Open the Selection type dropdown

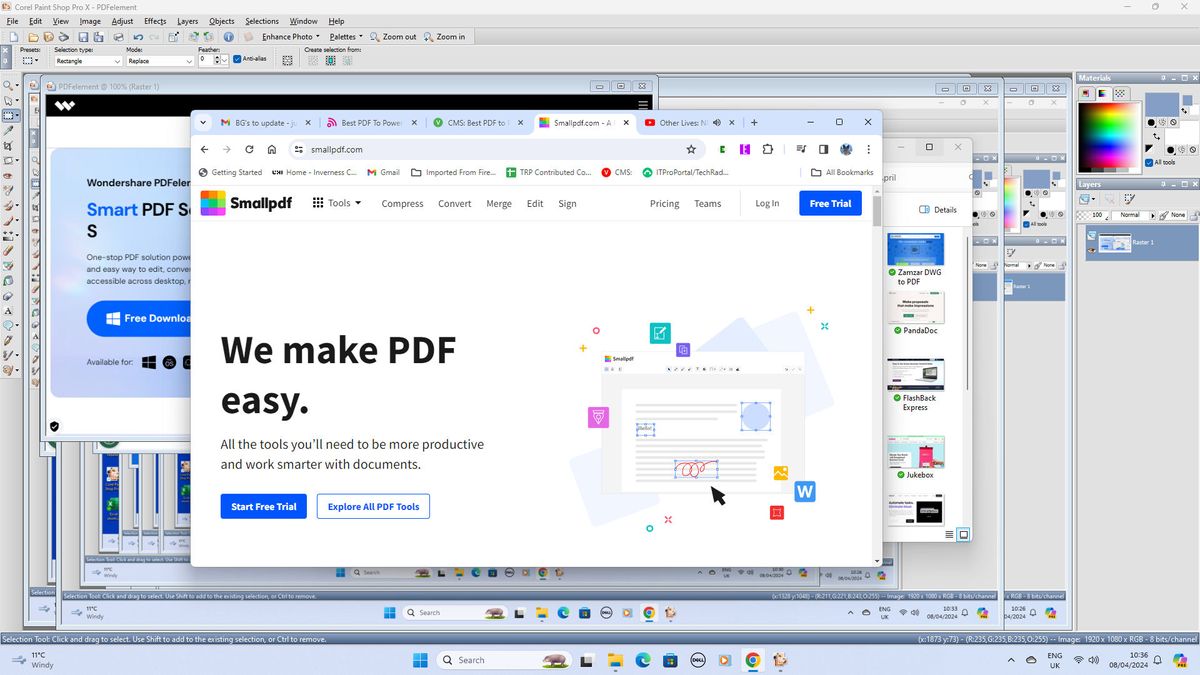tap(117, 60)
